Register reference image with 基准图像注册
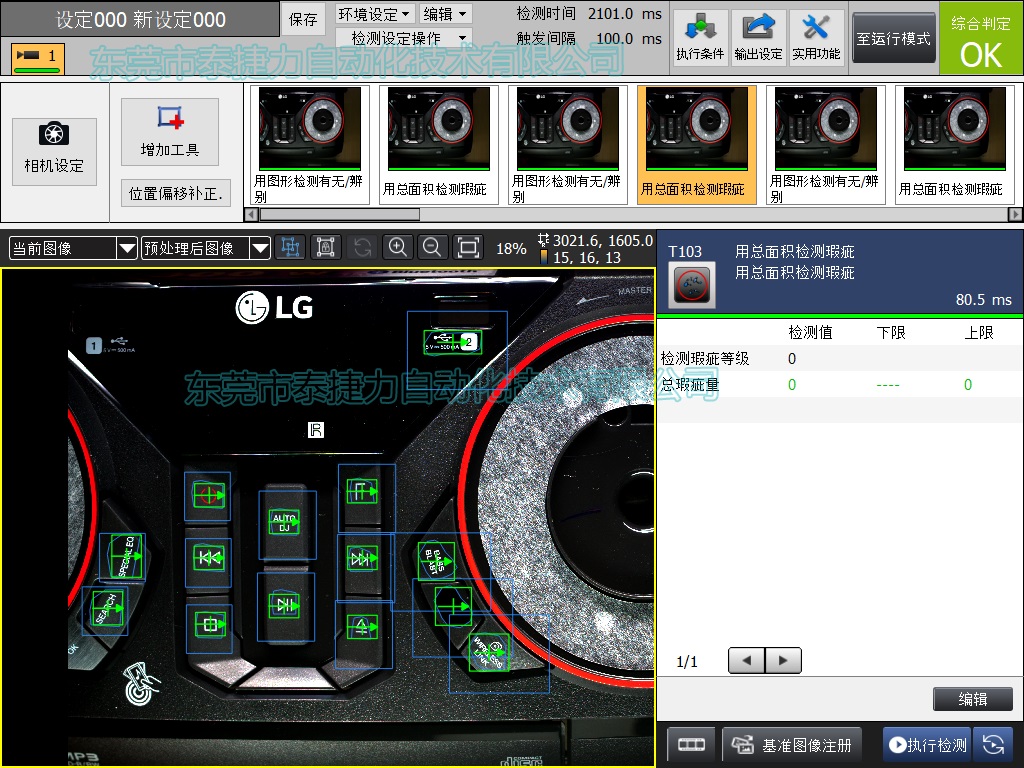 (792, 744)
